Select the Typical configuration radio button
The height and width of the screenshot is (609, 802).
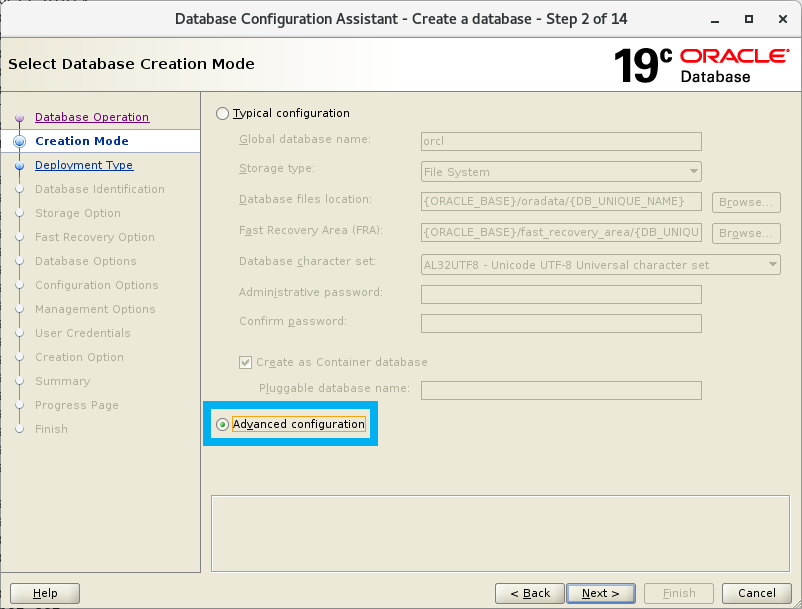pos(222,113)
